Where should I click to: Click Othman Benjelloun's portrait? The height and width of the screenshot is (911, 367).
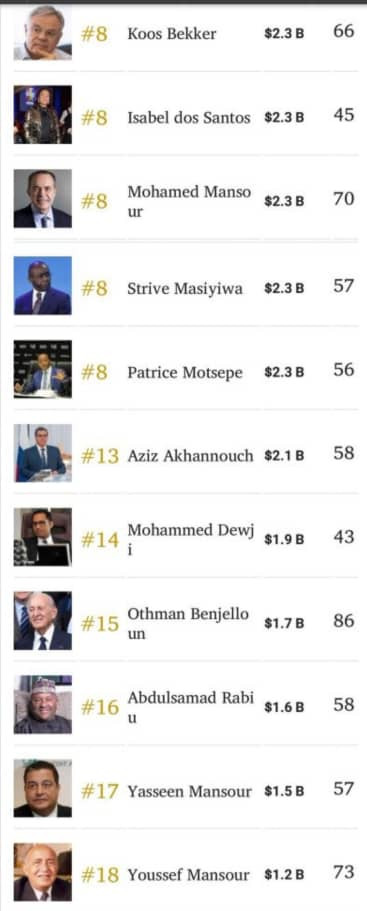(x=43, y=621)
